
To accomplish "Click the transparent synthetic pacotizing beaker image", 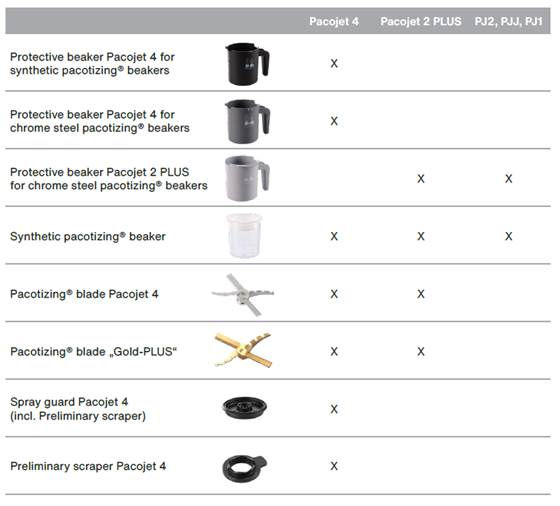I will tap(244, 236).
